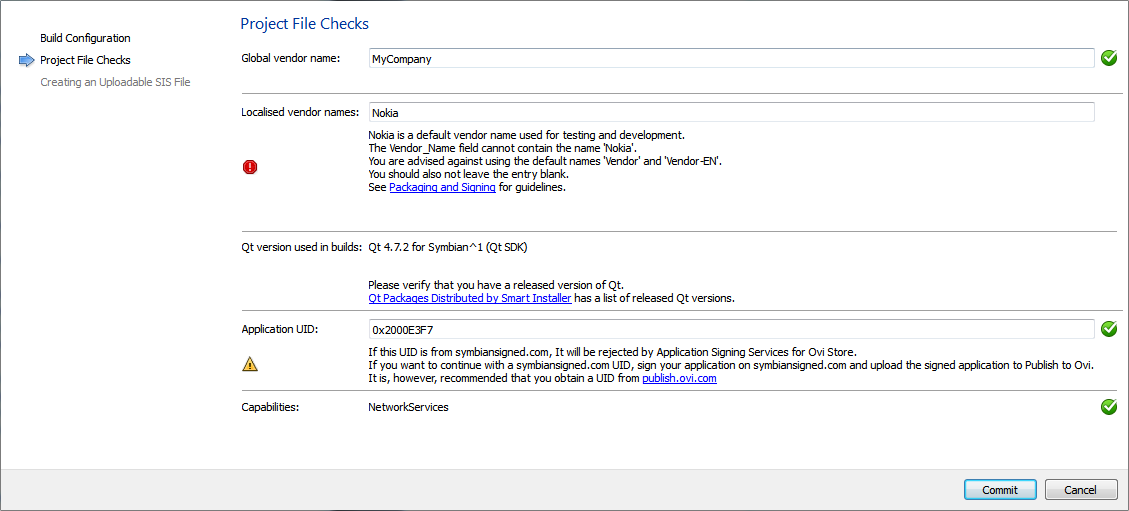
Task: Click 'If this UID is from symbiansigned.com' text
Action: click(x=613, y=352)
